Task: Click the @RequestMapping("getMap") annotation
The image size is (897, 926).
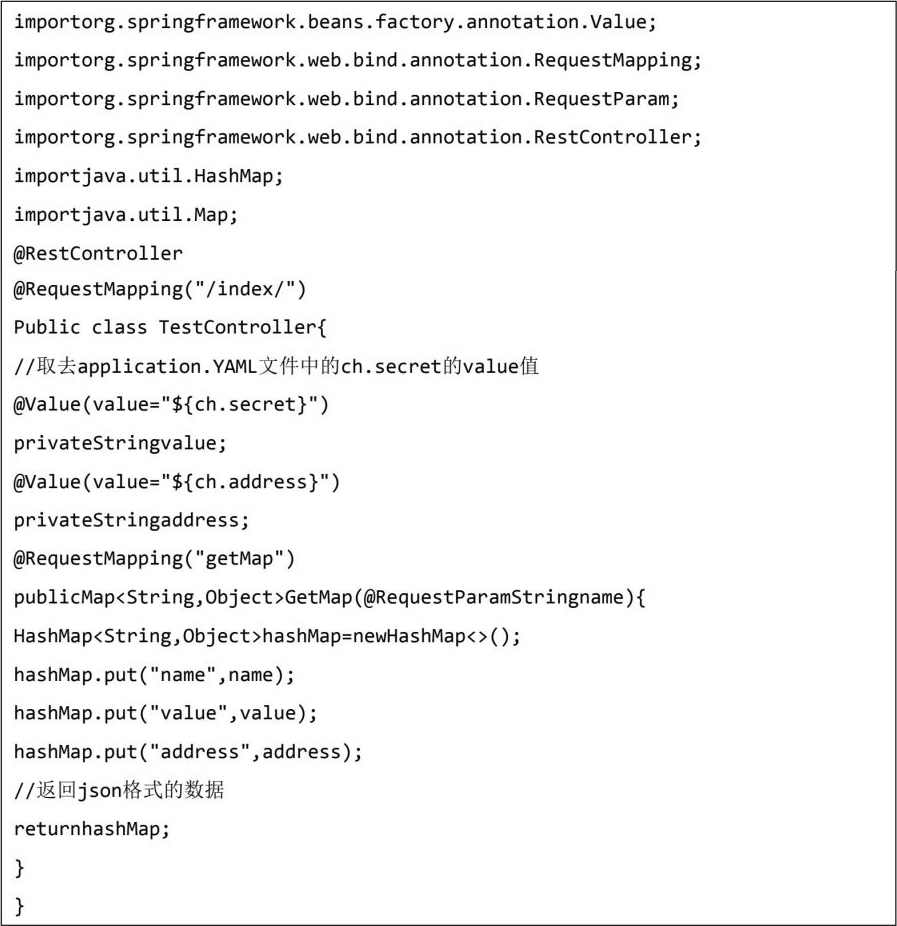Action: point(154,558)
